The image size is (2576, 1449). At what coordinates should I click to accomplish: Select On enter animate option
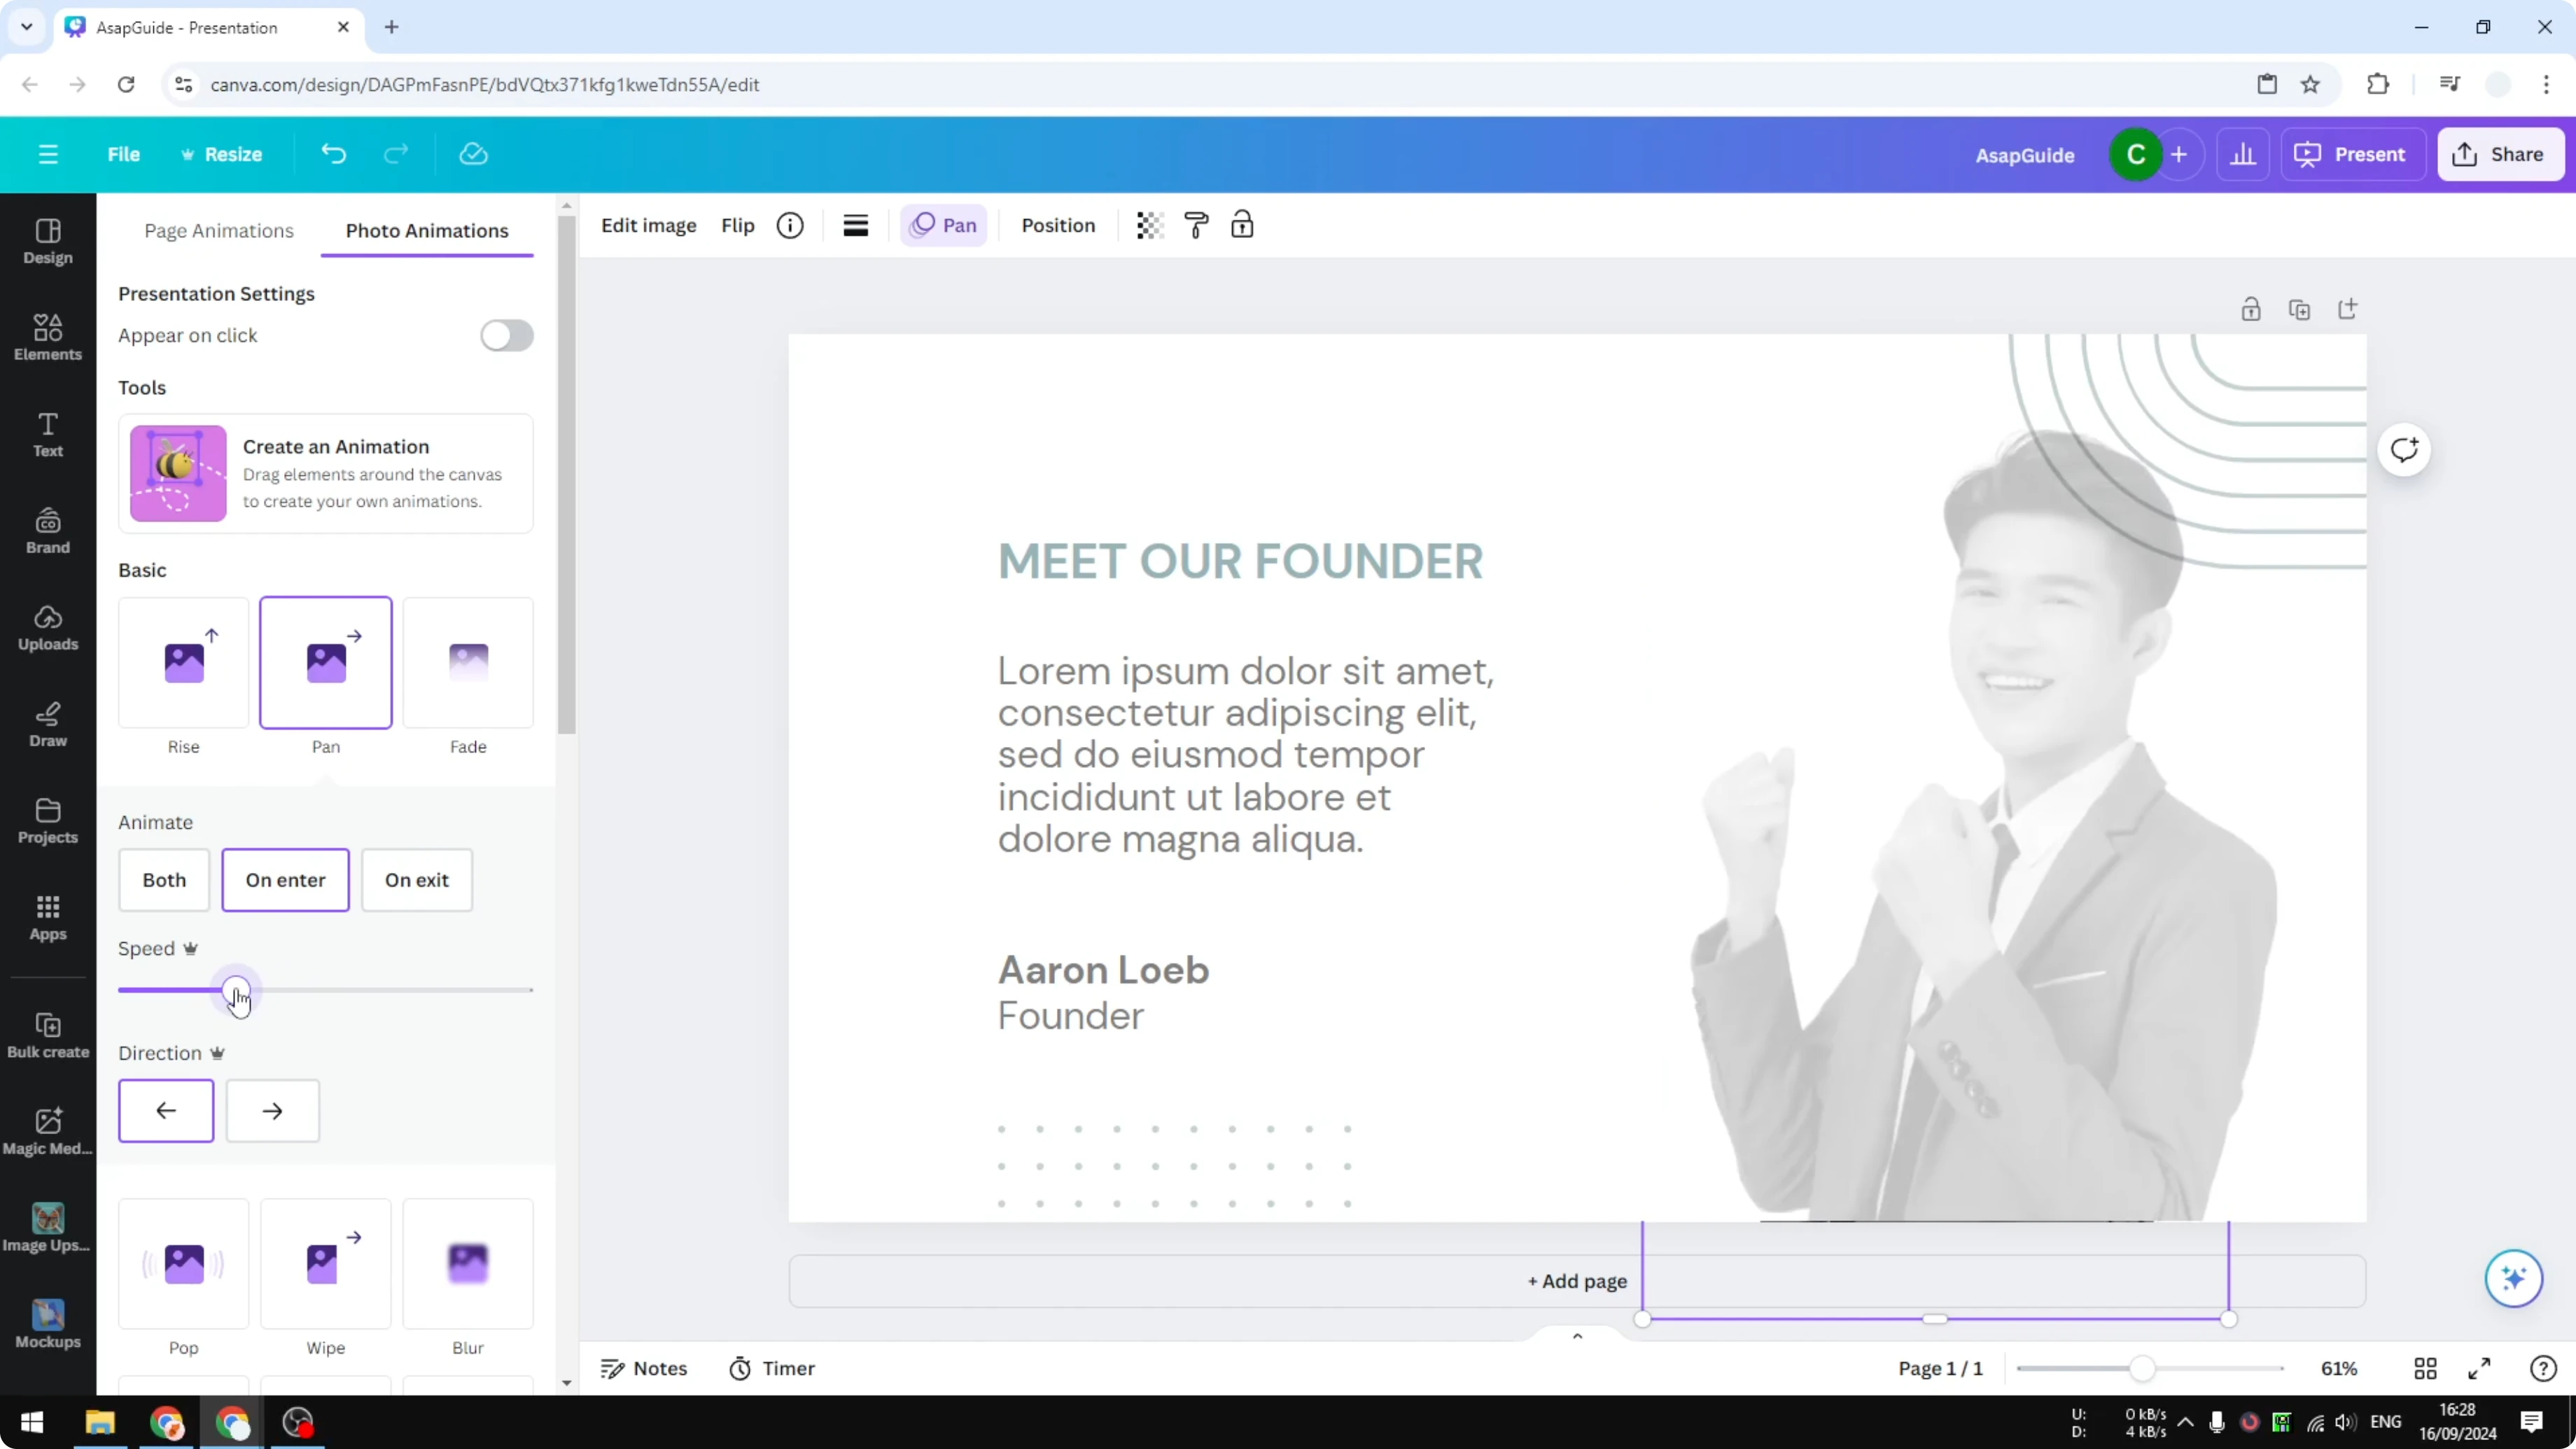pyautogui.click(x=285, y=880)
